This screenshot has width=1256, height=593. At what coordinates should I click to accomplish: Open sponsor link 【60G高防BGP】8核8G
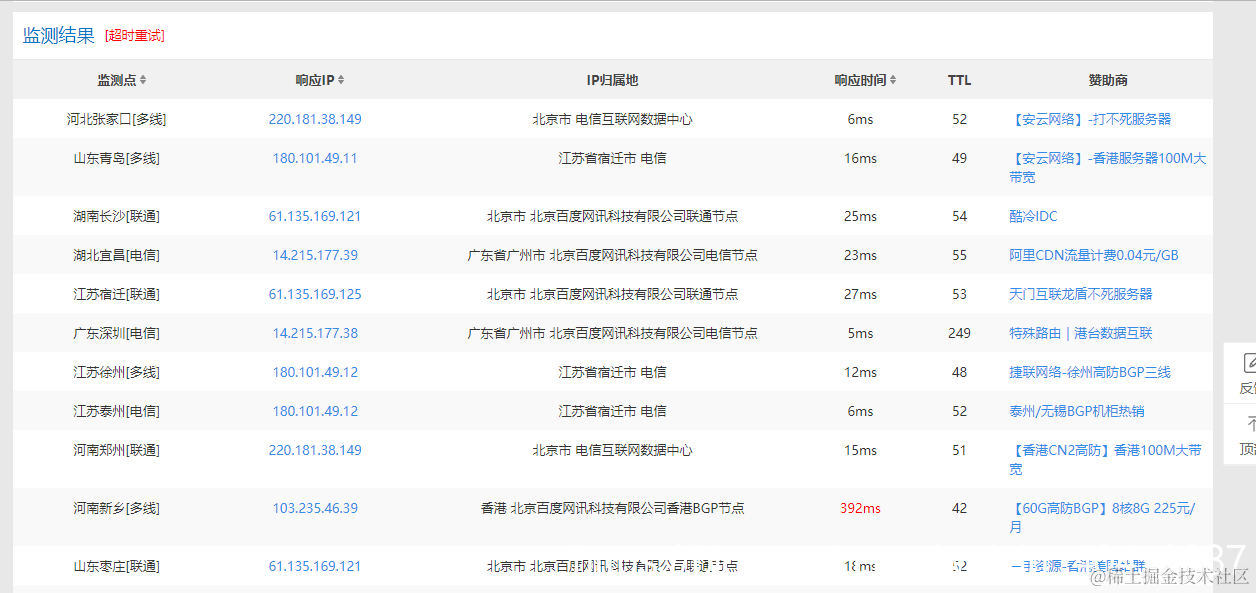pyautogui.click(x=1102, y=517)
